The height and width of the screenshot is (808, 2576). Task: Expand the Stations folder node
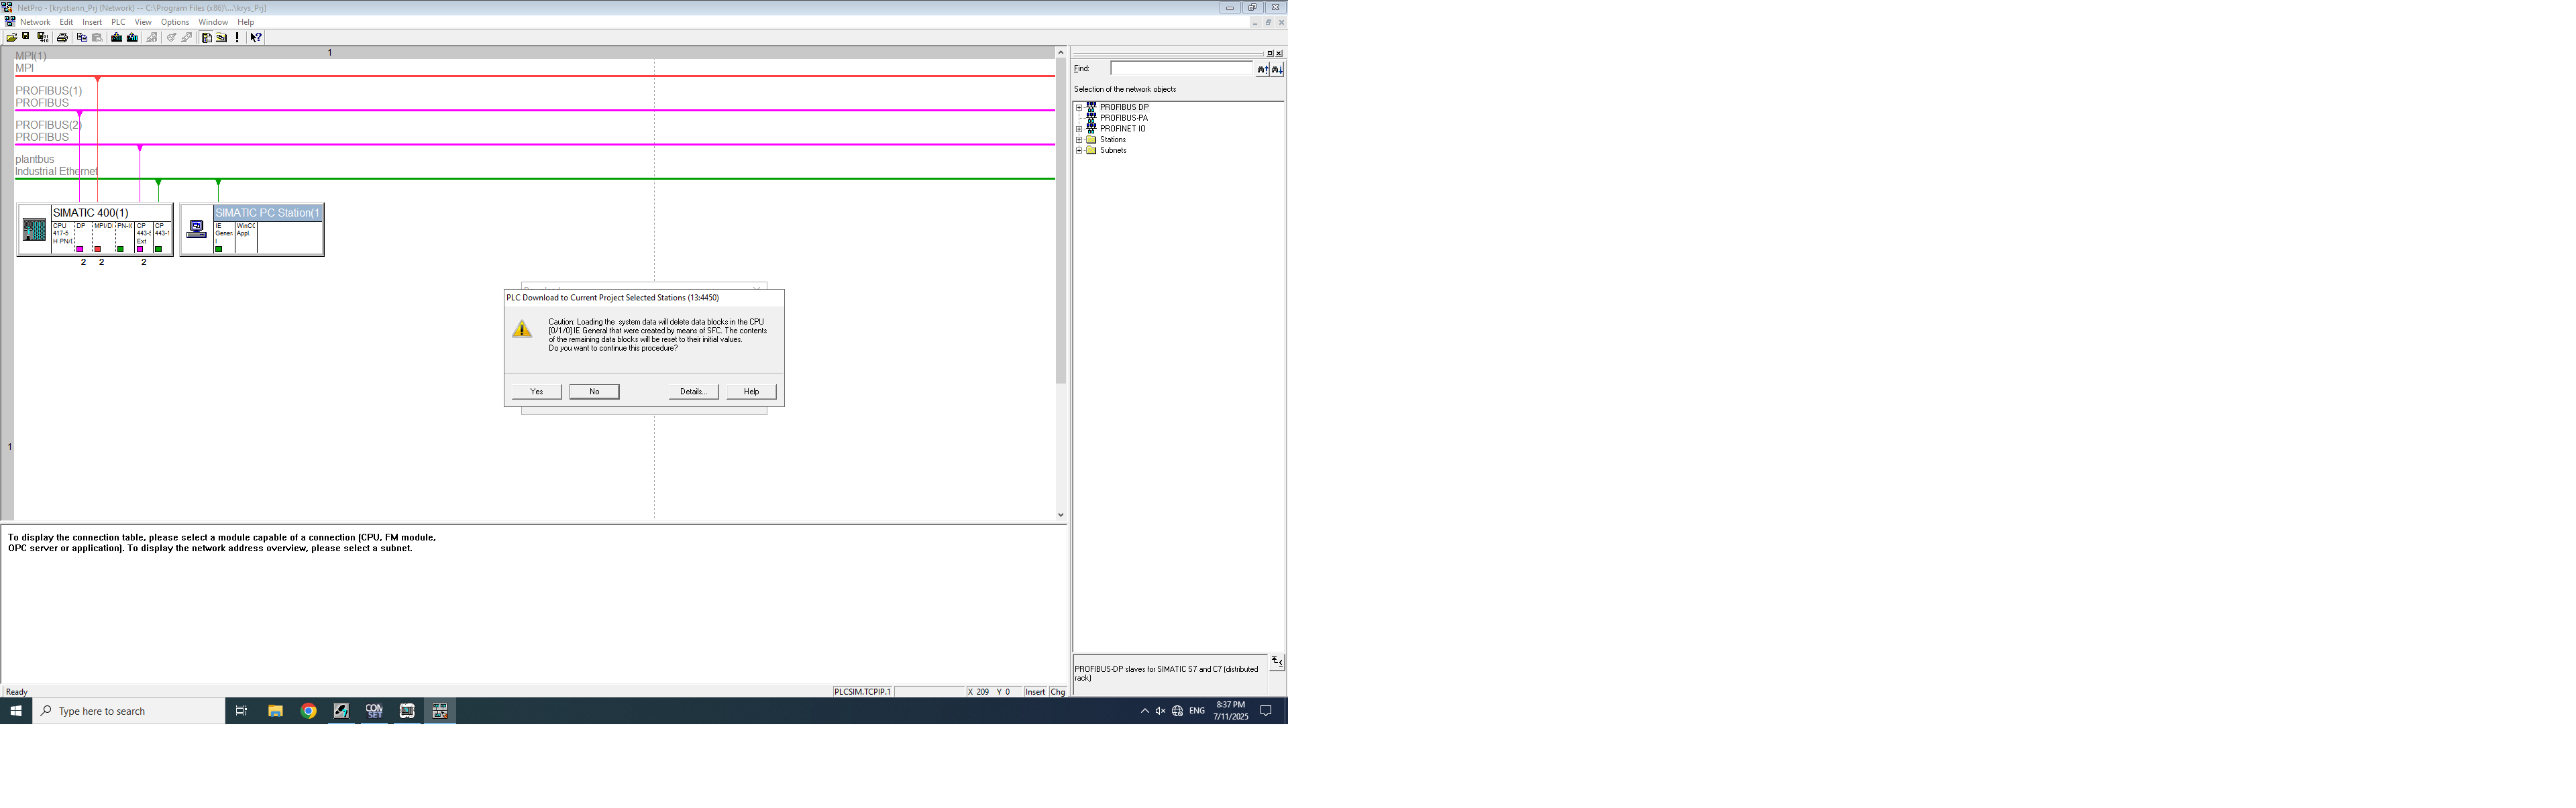[1079, 140]
